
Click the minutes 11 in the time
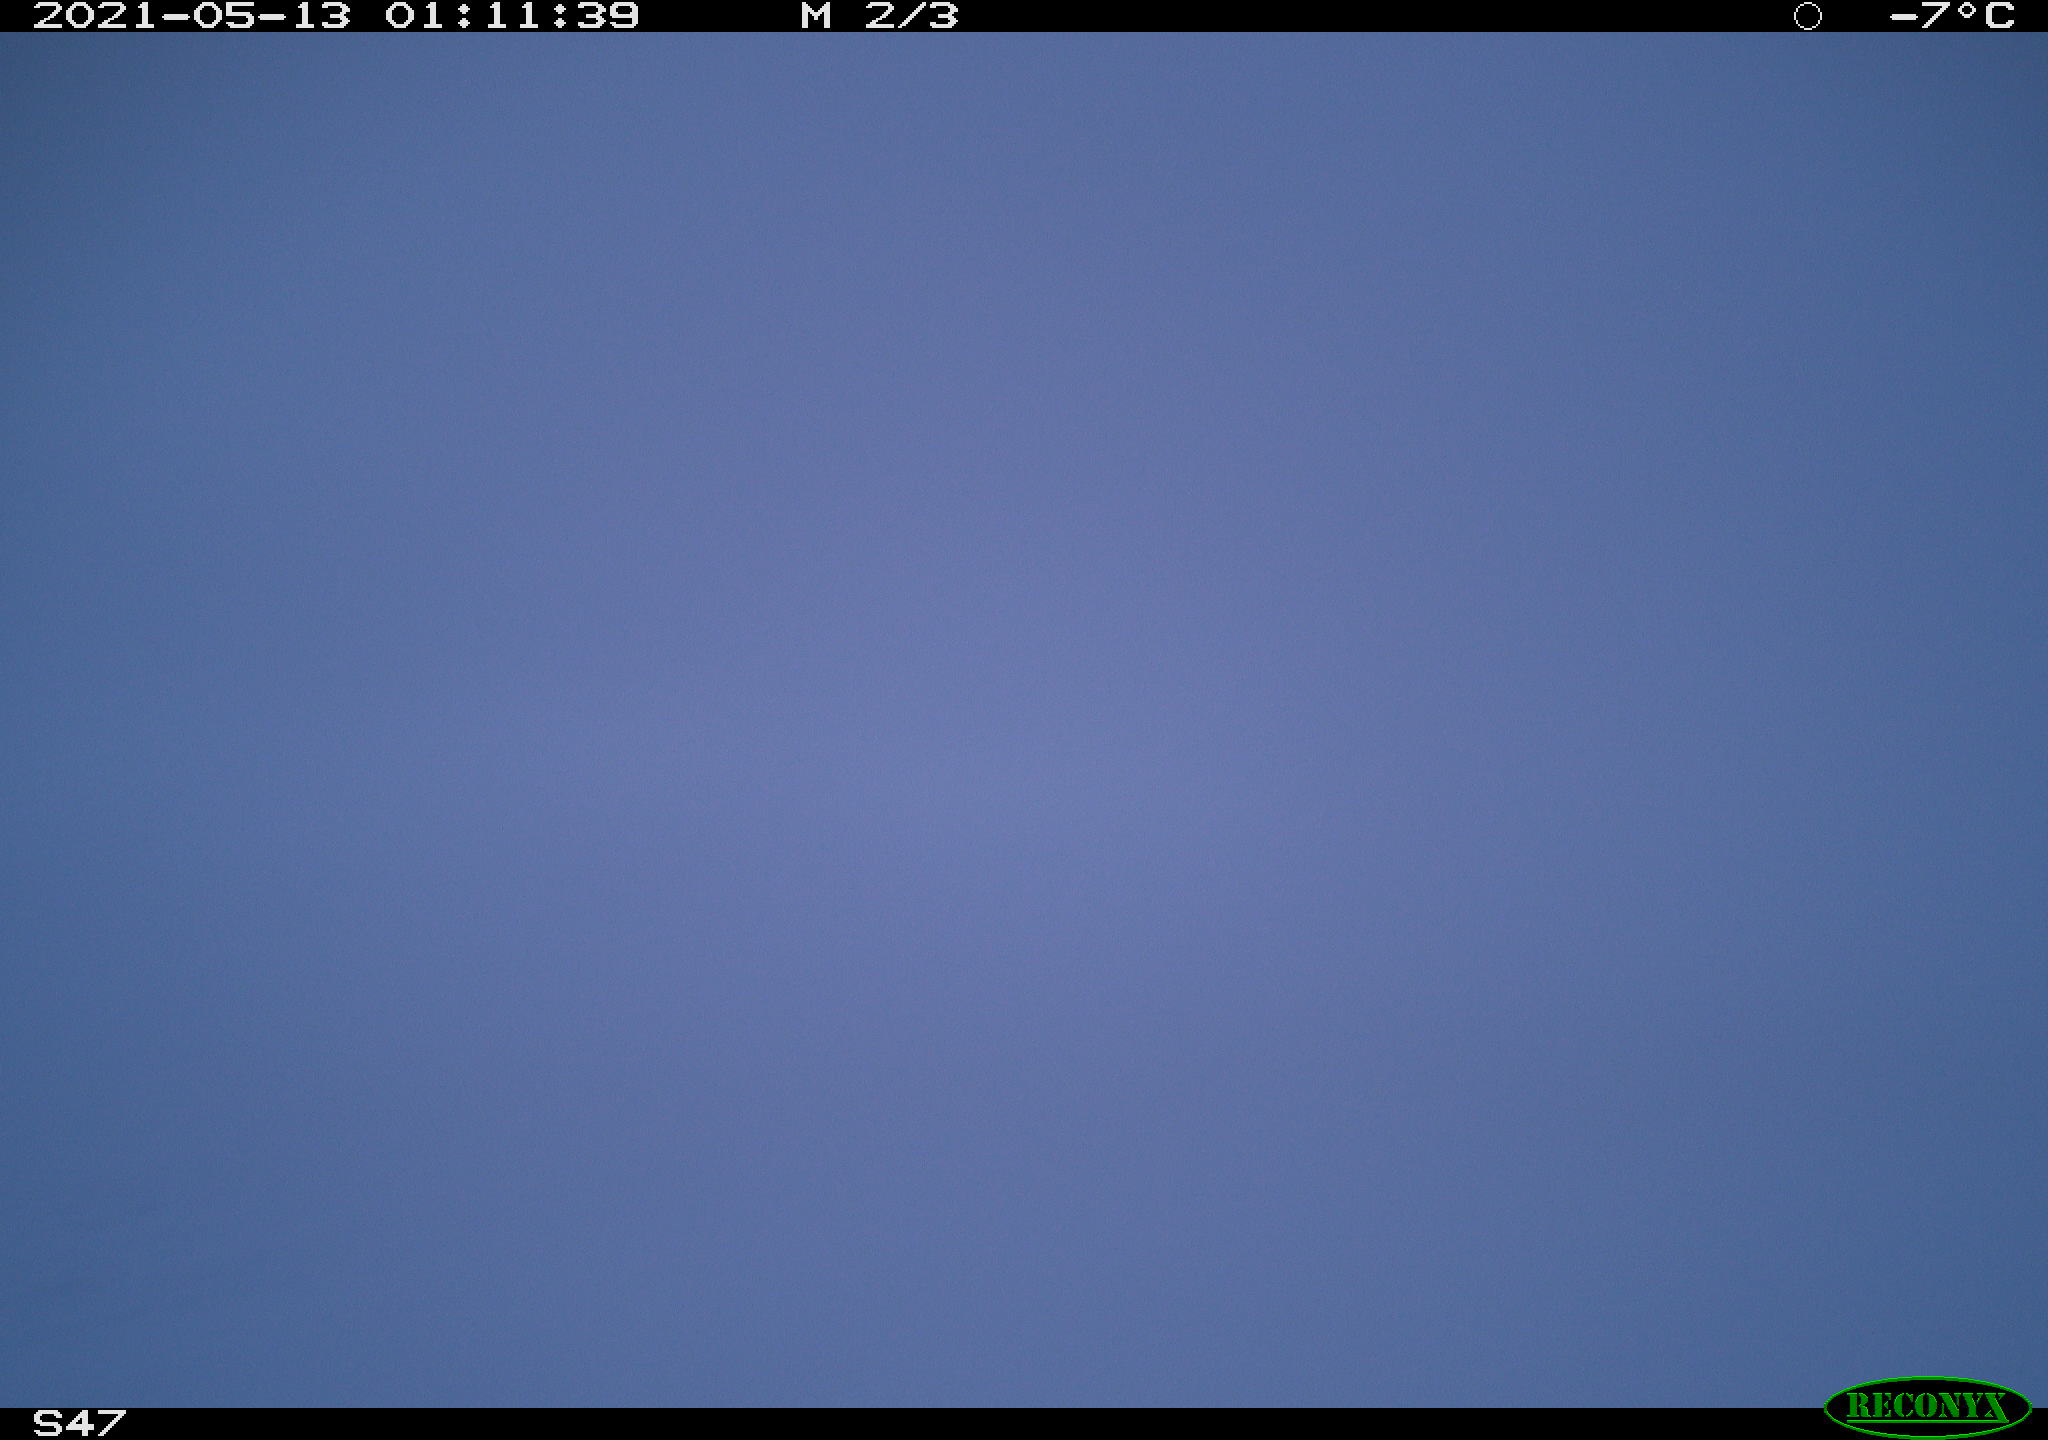click(511, 16)
